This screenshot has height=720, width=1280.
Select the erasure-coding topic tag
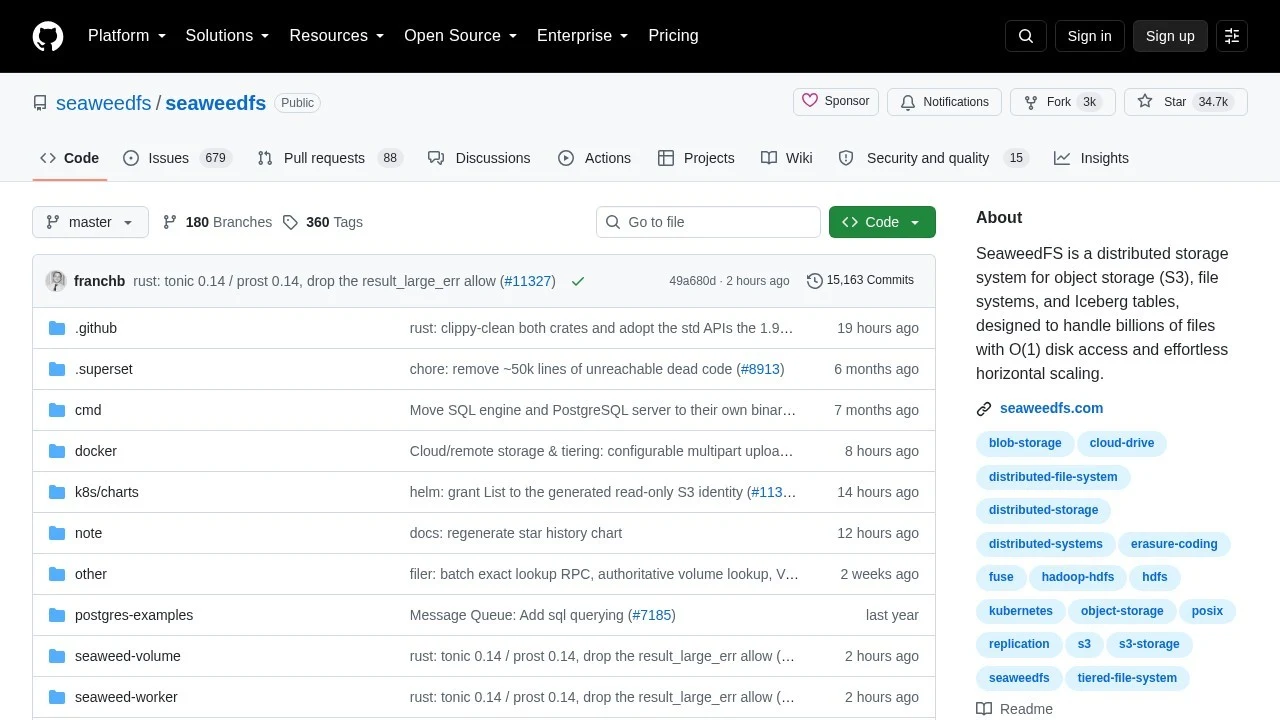click(1174, 544)
